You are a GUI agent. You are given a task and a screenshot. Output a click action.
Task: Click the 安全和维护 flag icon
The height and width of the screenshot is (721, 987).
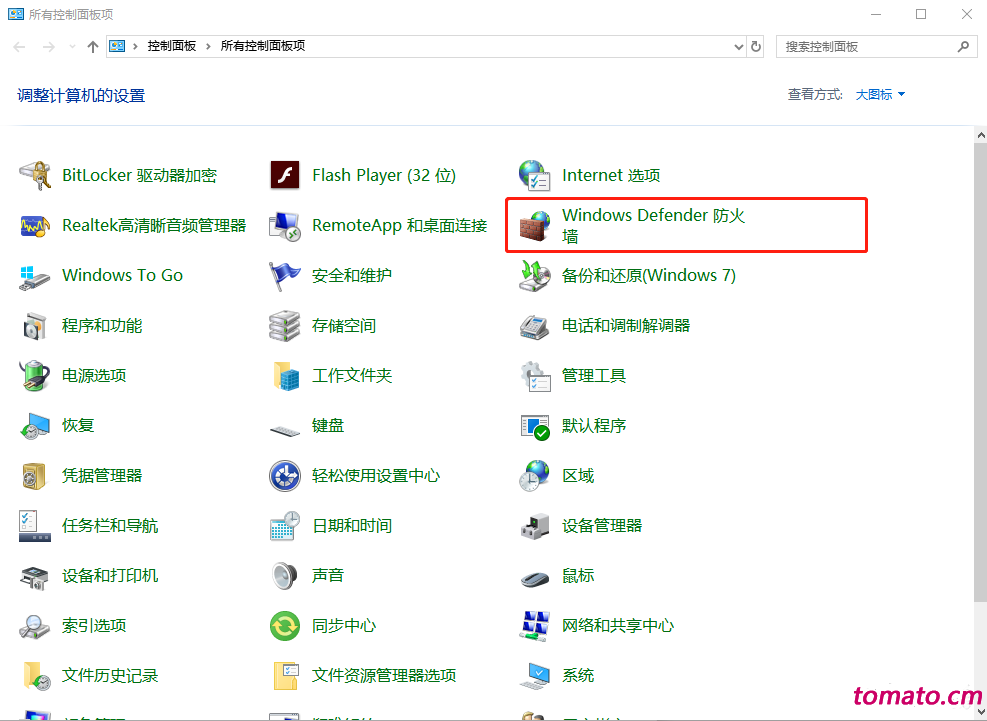(285, 276)
